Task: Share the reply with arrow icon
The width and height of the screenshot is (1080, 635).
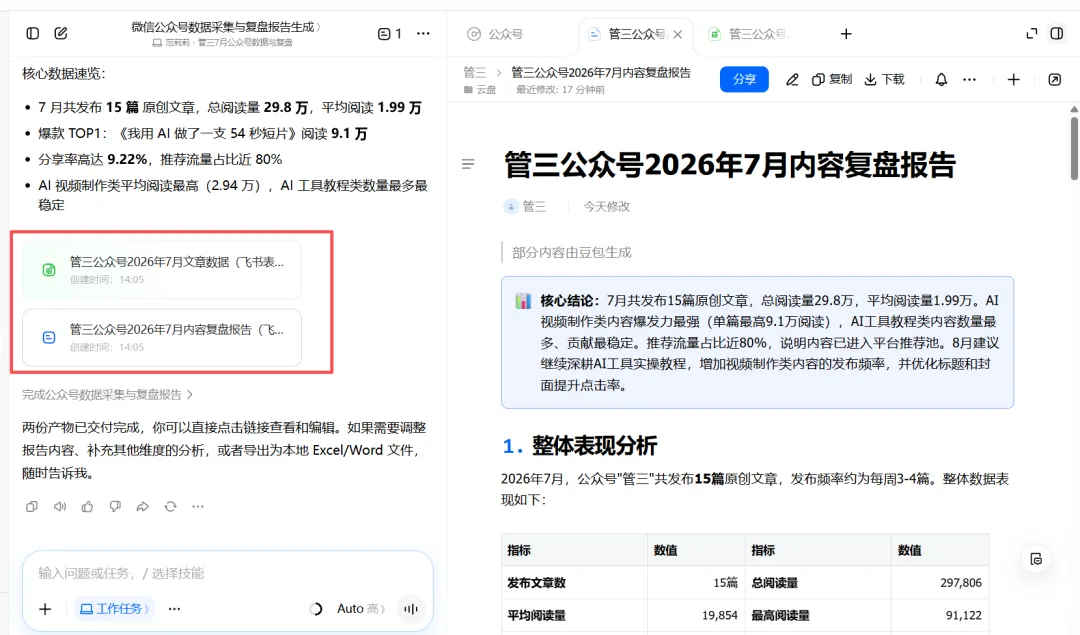Action: 143,507
